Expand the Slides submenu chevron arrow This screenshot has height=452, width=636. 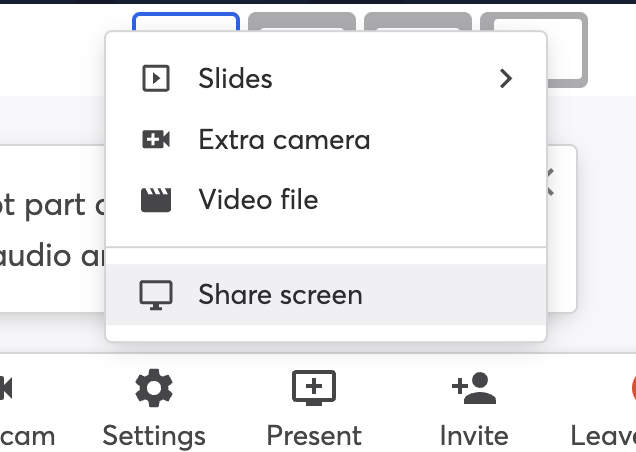tap(506, 78)
